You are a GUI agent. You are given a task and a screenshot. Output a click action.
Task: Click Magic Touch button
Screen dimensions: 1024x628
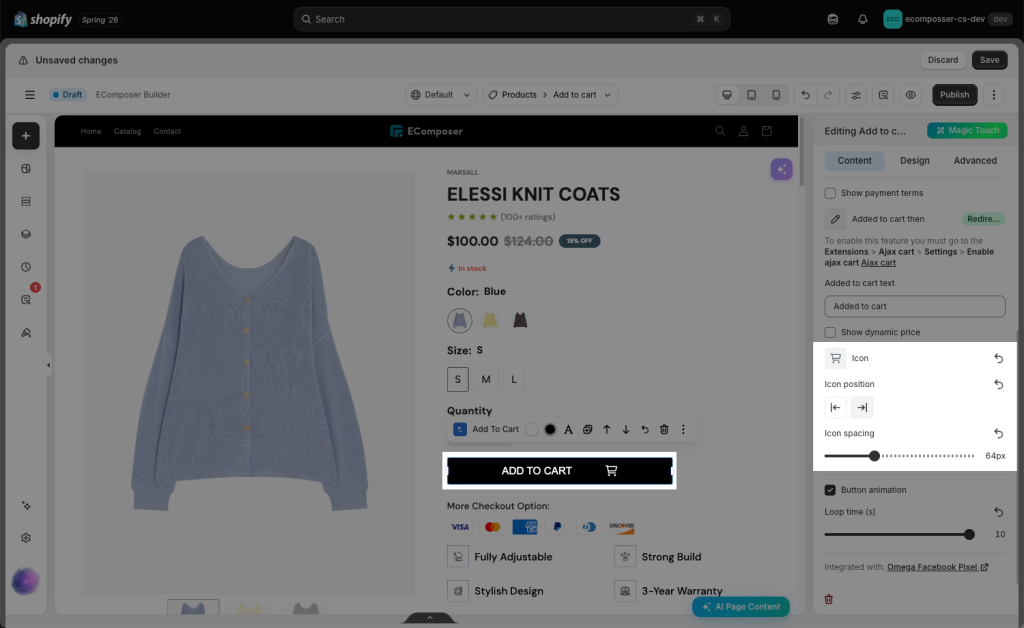(967, 131)
